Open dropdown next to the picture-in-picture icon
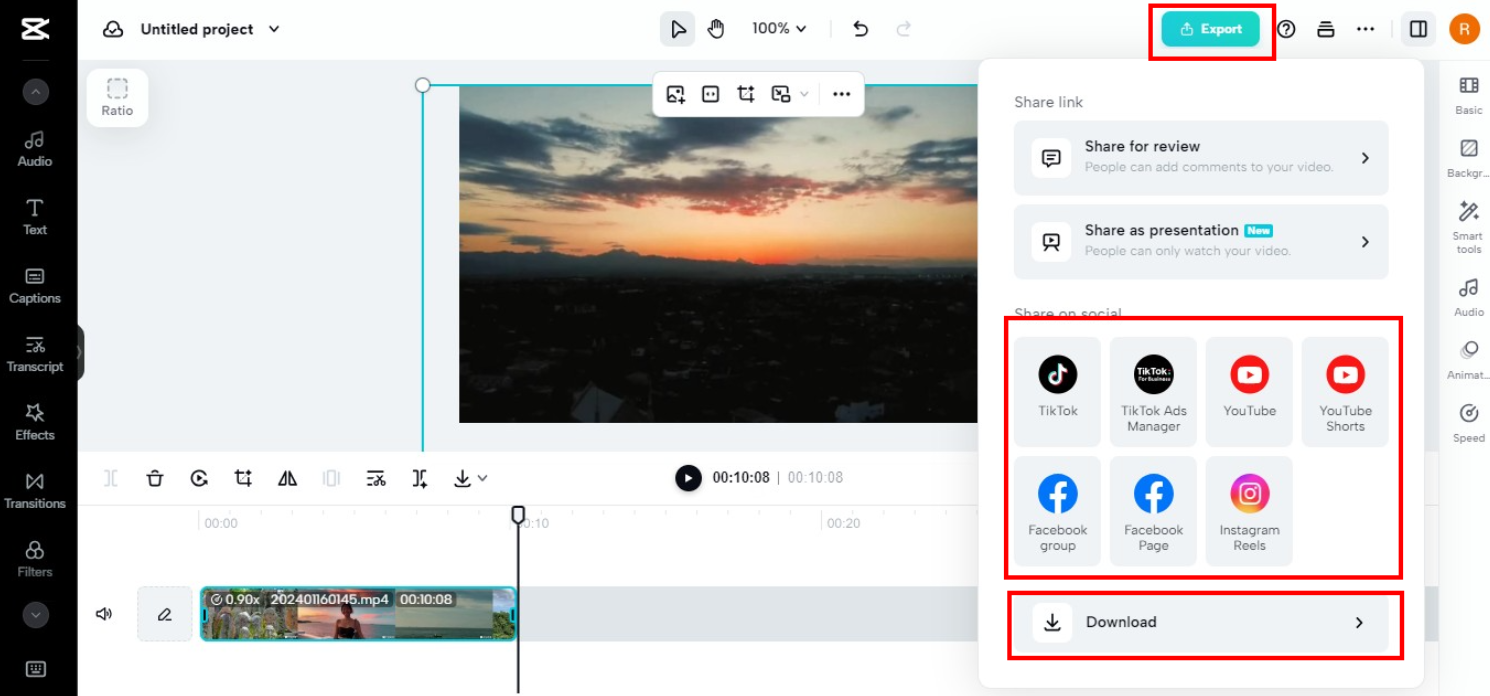Viewport: 1490px width, 696px height. [805, 94]
